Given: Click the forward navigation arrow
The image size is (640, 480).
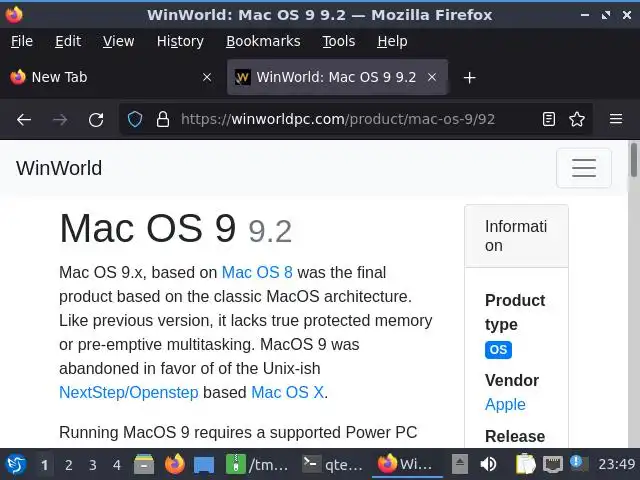Looking at the screenshot, I should (60, 119).
